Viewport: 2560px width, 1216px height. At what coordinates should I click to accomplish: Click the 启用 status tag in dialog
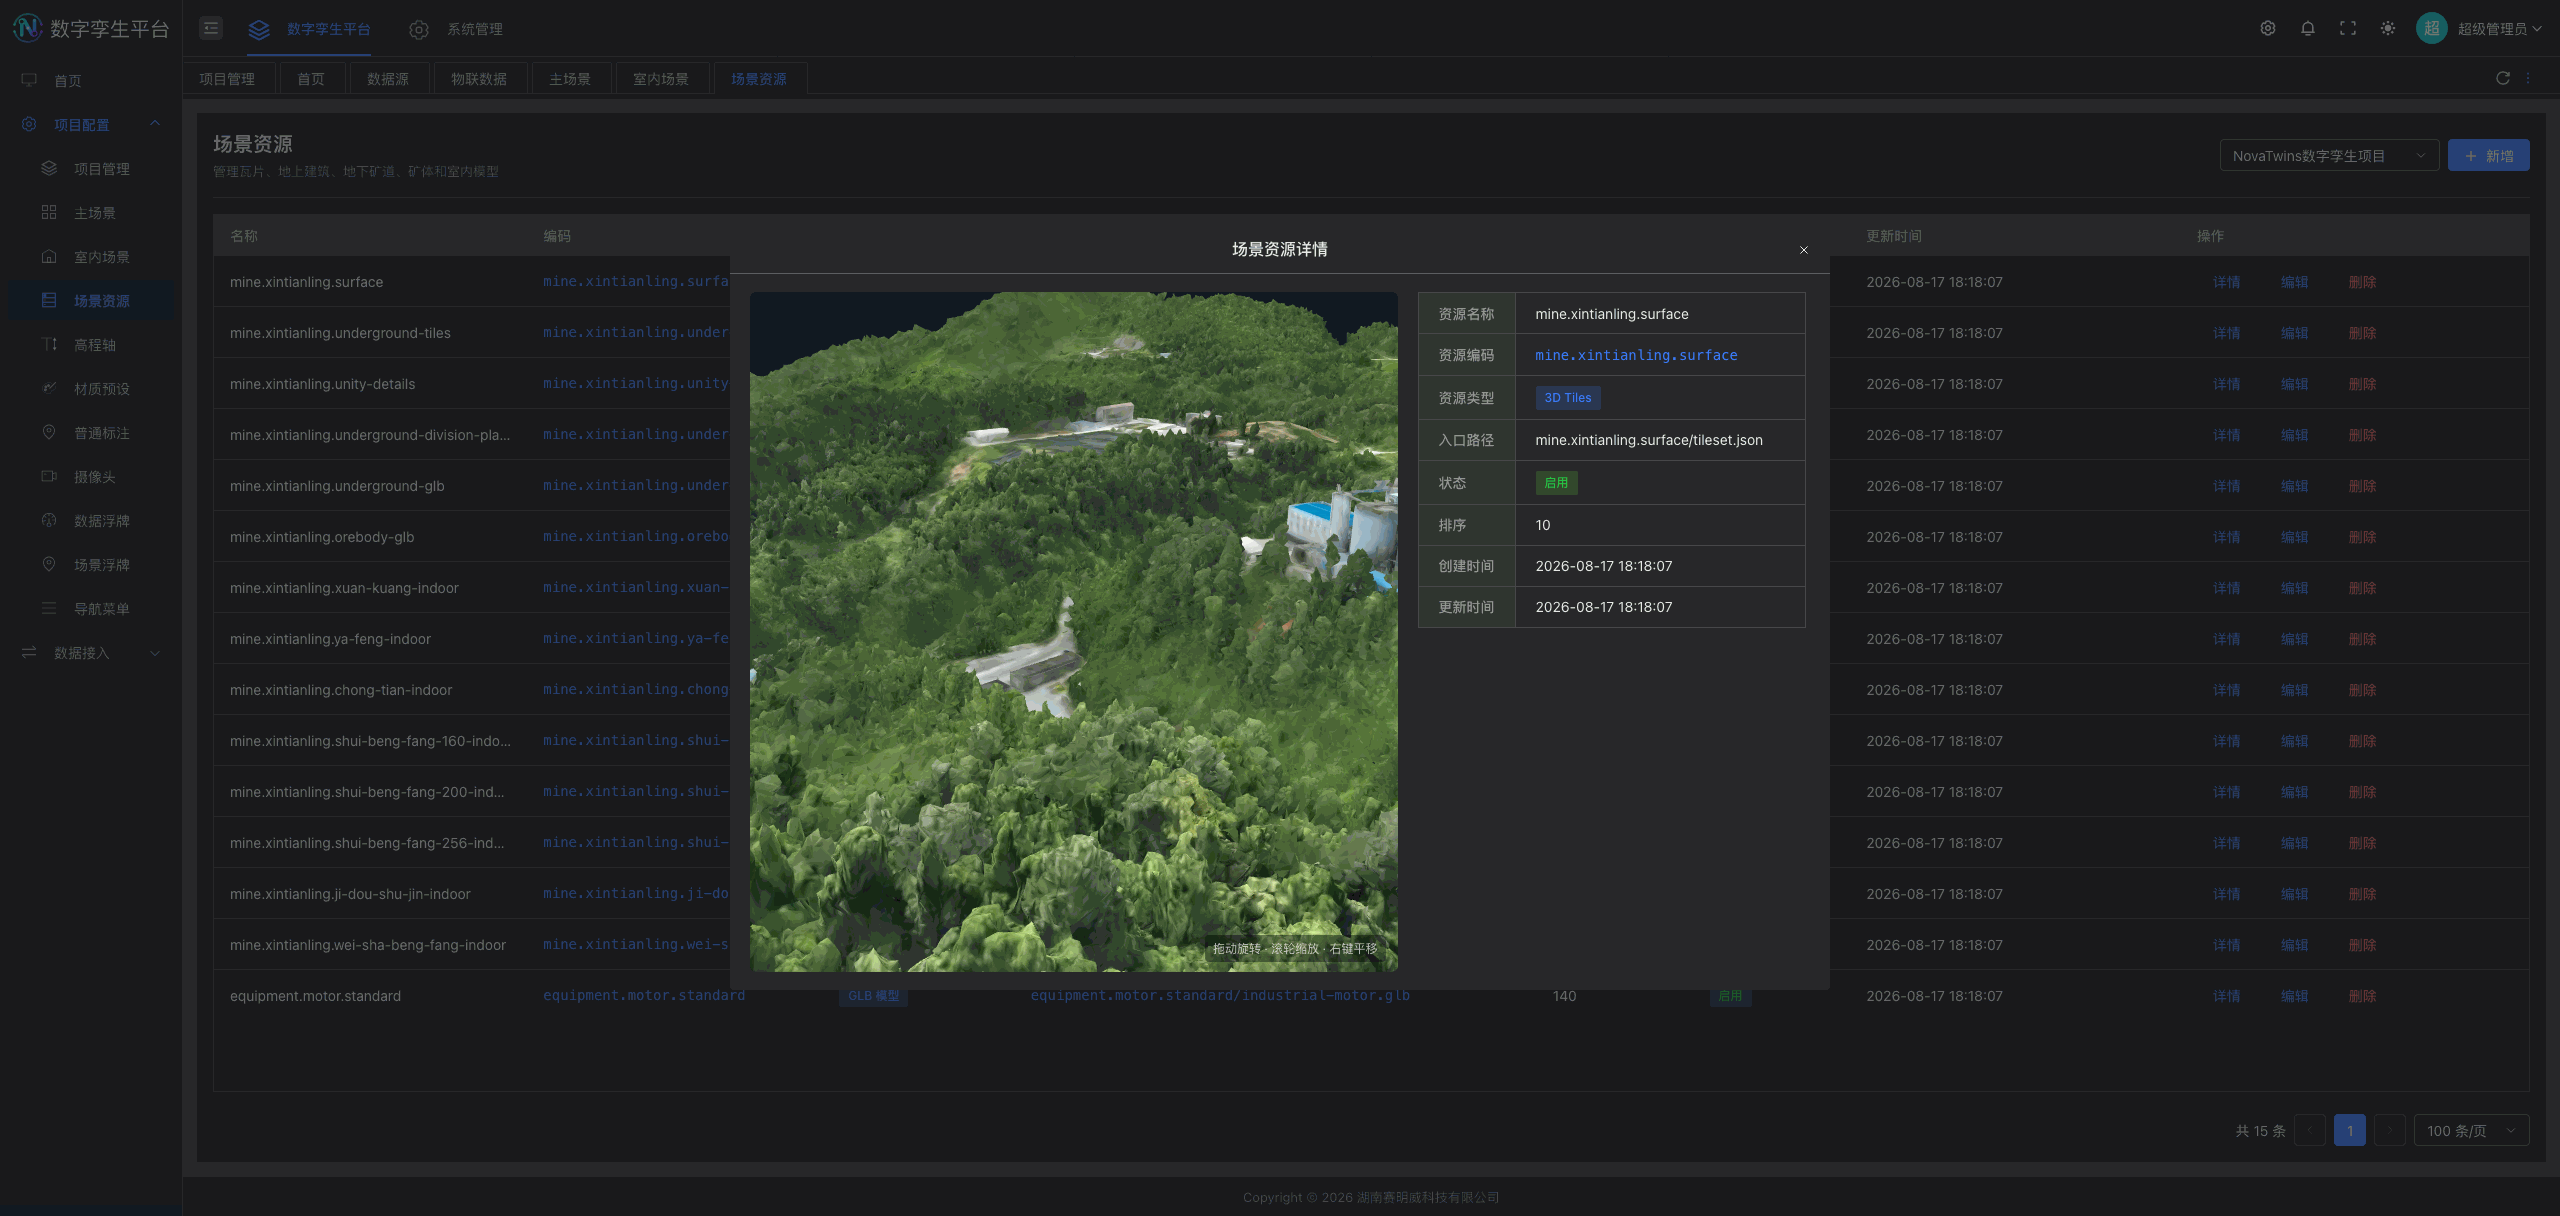[1556, 482]
